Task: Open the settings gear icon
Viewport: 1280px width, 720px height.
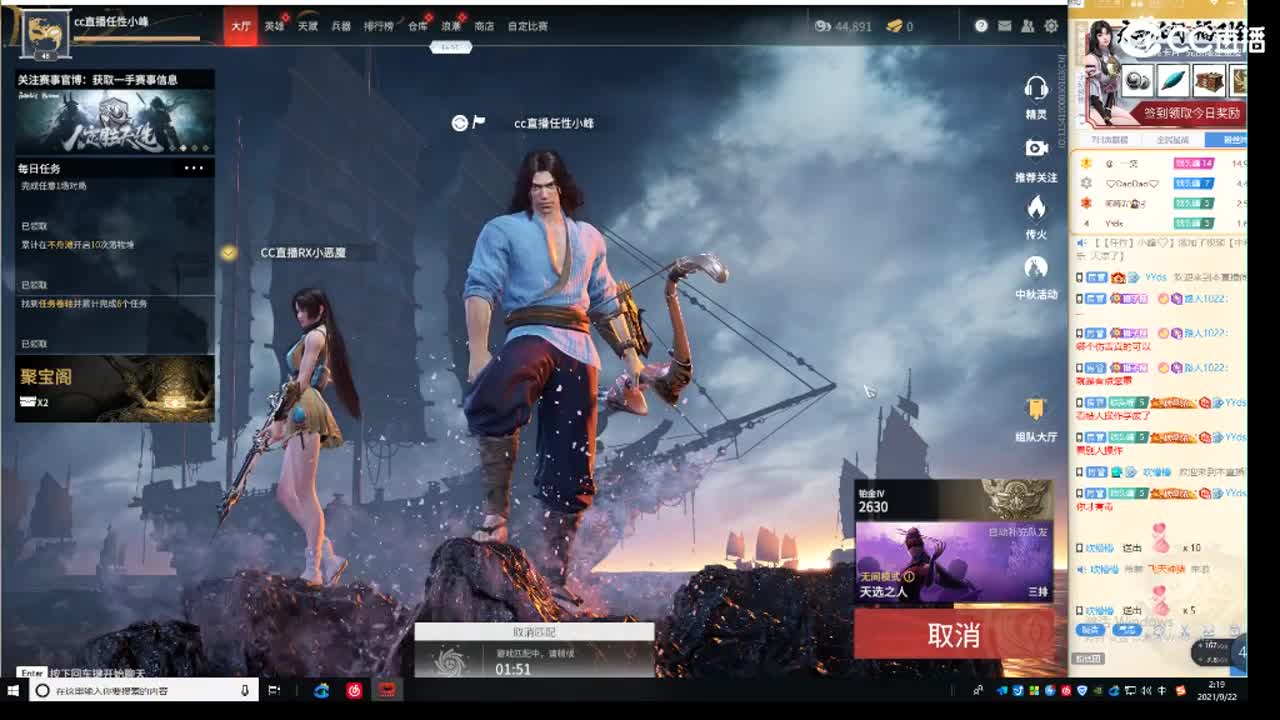Action: click(x=1051, y=26)
